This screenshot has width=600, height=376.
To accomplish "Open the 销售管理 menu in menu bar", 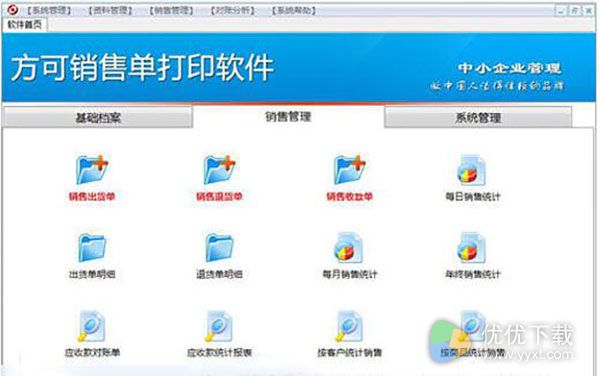I will 171,10.
